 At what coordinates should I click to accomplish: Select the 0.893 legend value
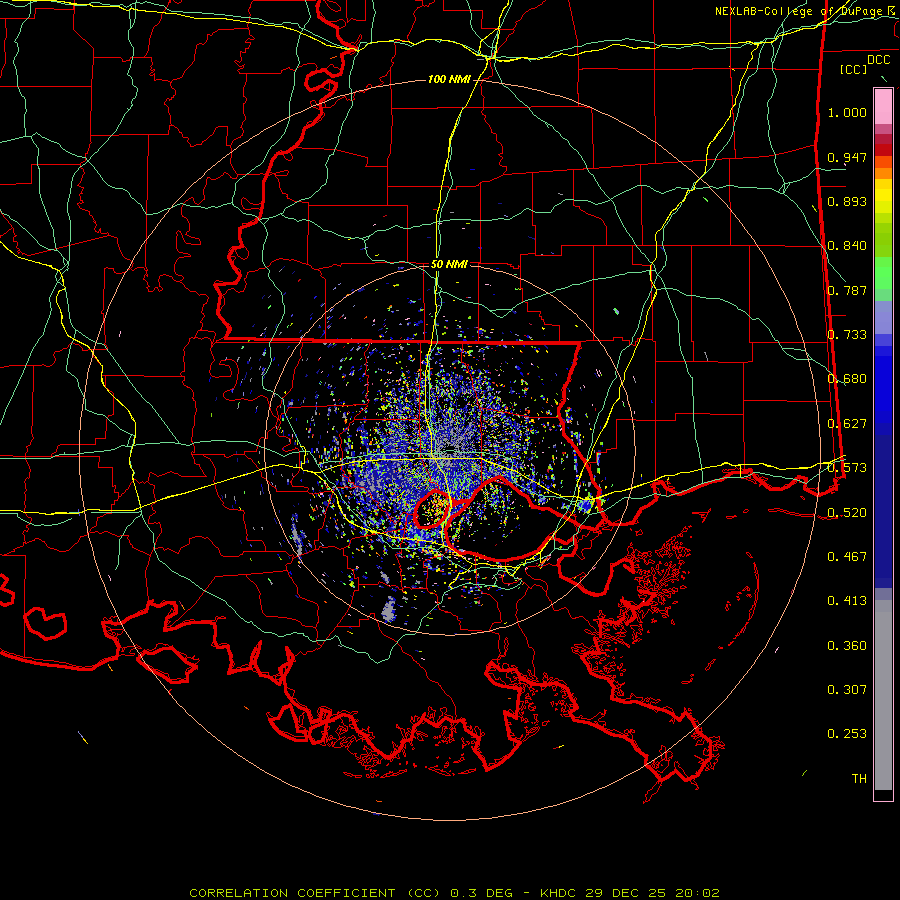[x=847, y=201]
